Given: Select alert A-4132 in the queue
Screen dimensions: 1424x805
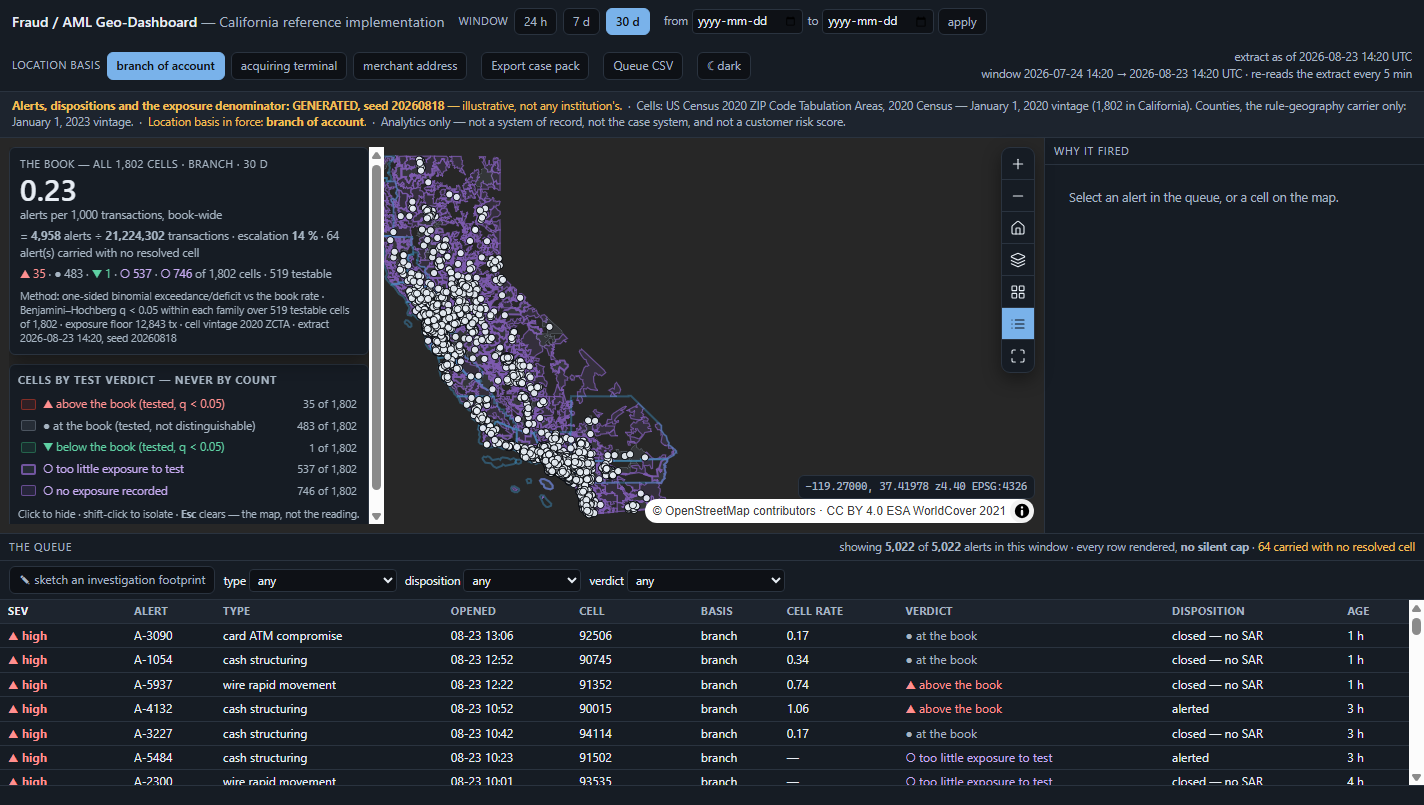Looking at the screenshot, I should coord(704,709).
